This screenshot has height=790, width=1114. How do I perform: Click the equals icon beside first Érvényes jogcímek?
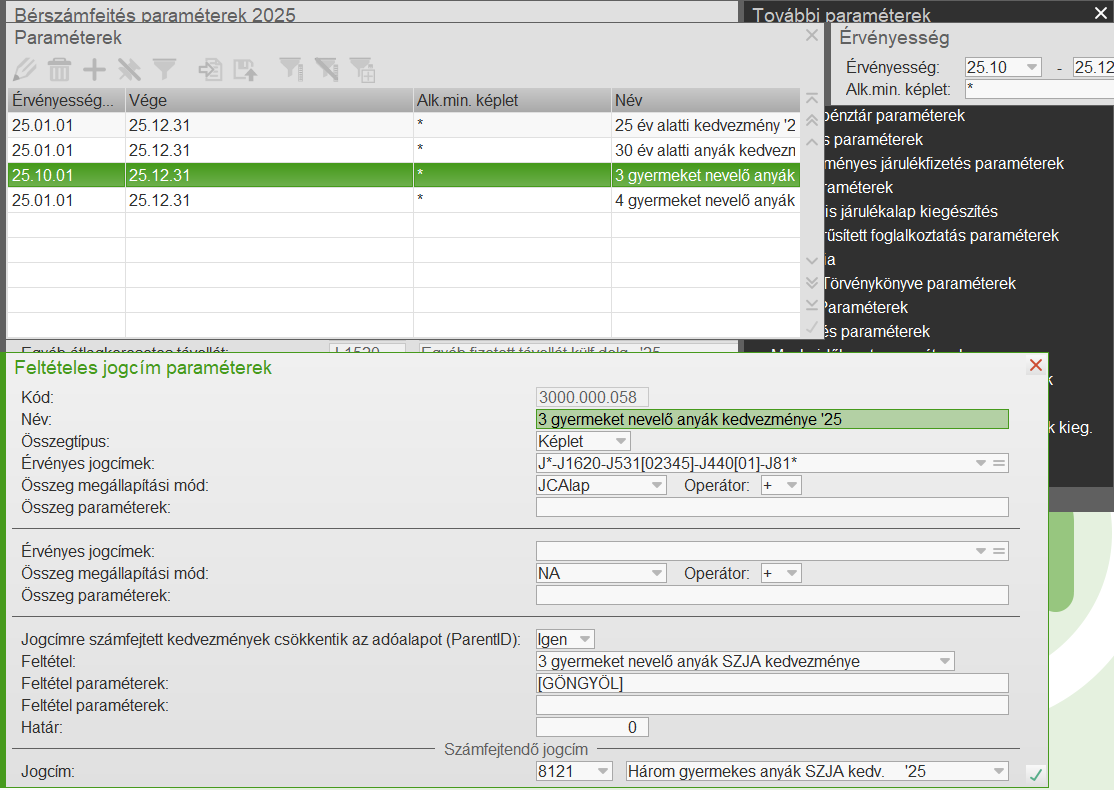pos(1000,463)
